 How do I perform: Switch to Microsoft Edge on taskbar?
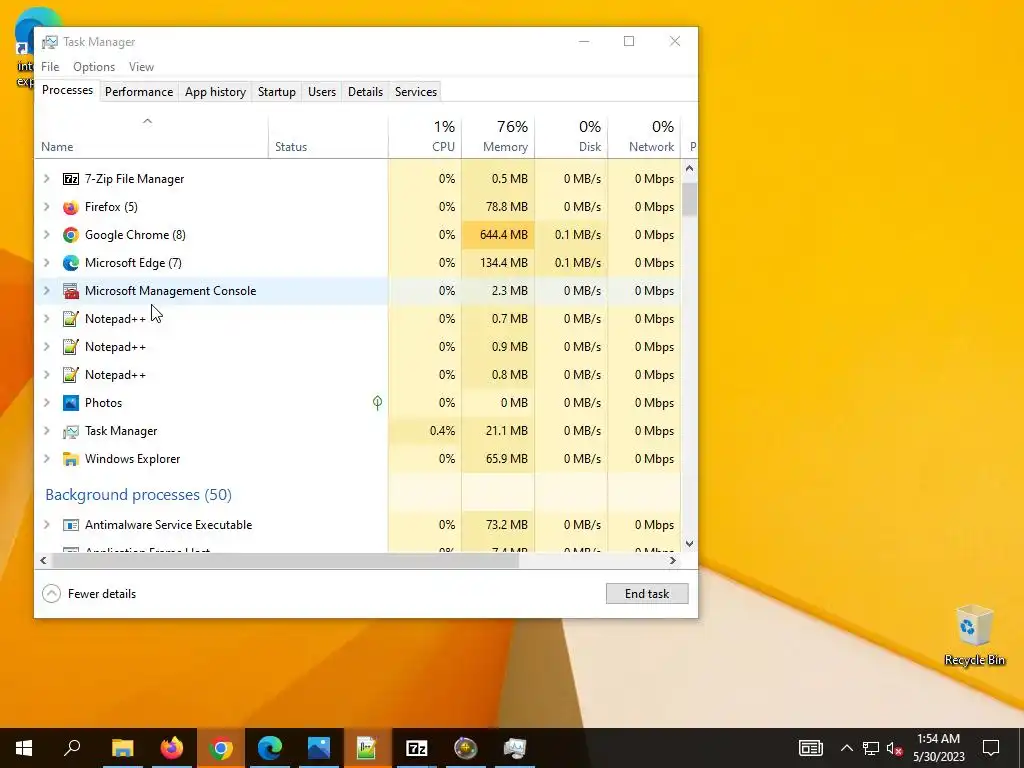point(270,748)
